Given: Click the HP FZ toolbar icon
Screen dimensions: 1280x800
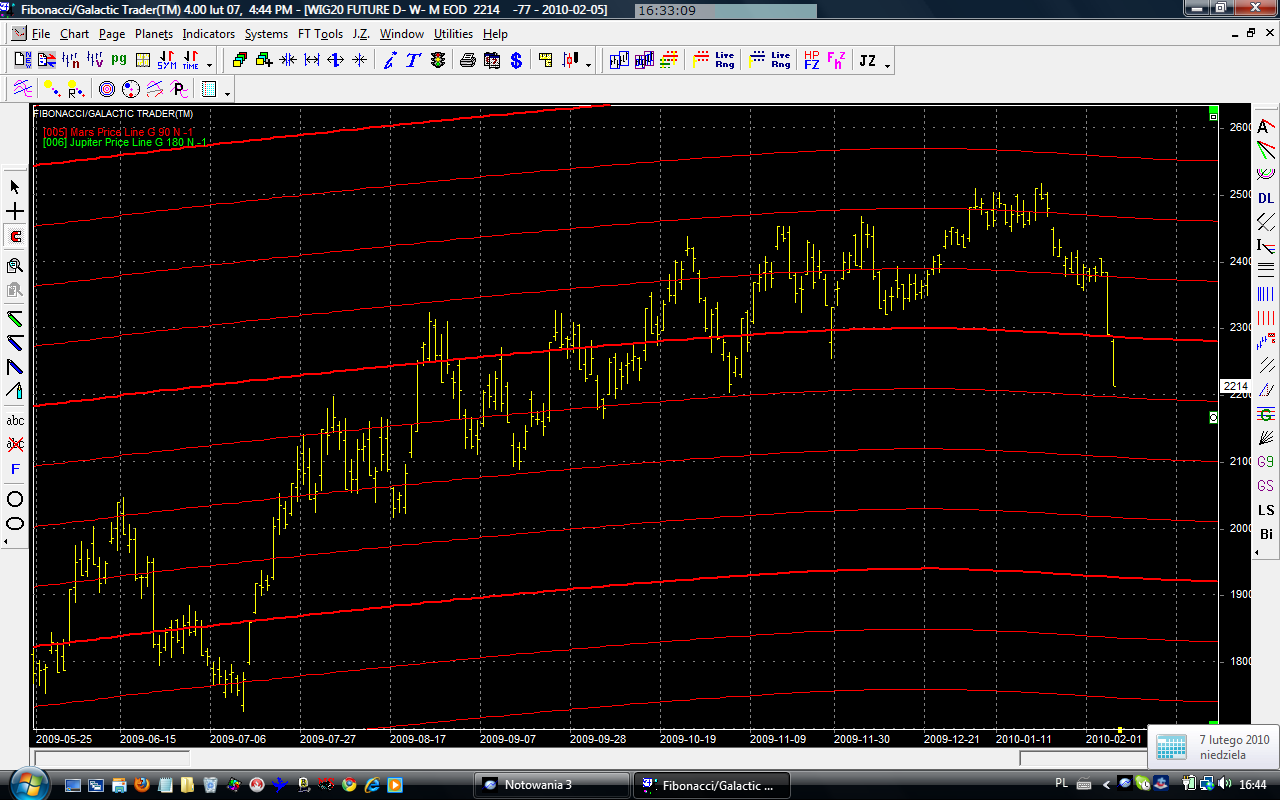Looking at the screenshot, I should tap(811, 61).
